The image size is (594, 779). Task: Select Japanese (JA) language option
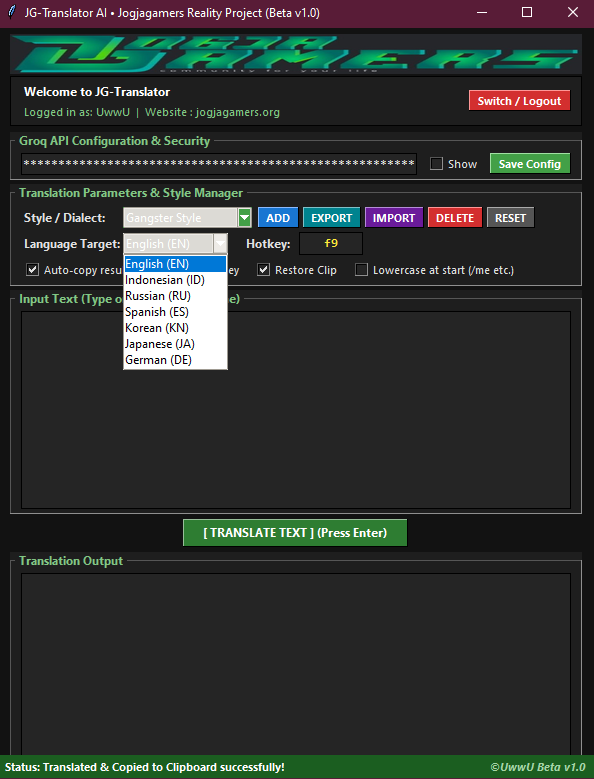[x=175, y=344]
